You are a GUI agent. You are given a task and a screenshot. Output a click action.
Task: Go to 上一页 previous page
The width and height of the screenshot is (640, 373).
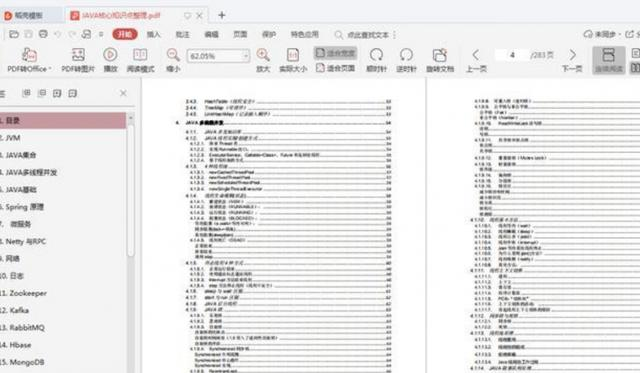click(476, 60)
